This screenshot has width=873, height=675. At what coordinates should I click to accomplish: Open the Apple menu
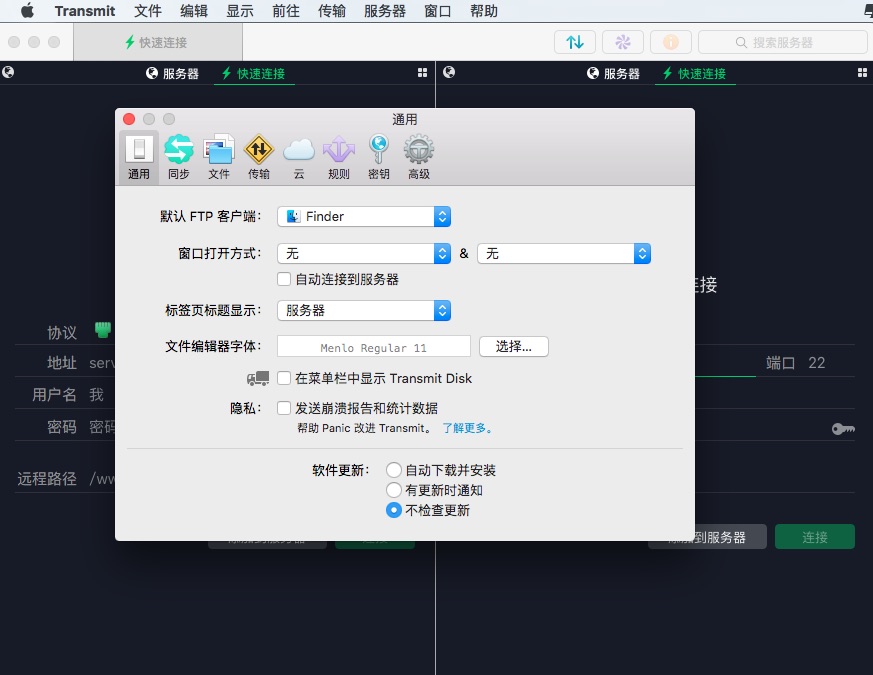(x=27, y=11)
